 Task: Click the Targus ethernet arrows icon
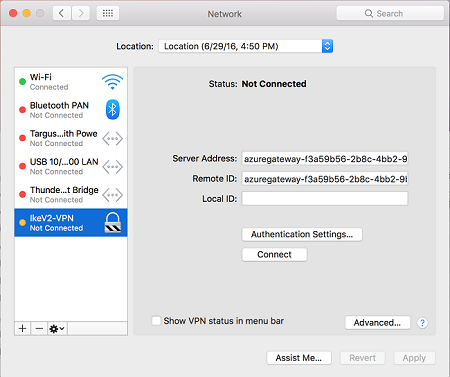tap(113, 138)
